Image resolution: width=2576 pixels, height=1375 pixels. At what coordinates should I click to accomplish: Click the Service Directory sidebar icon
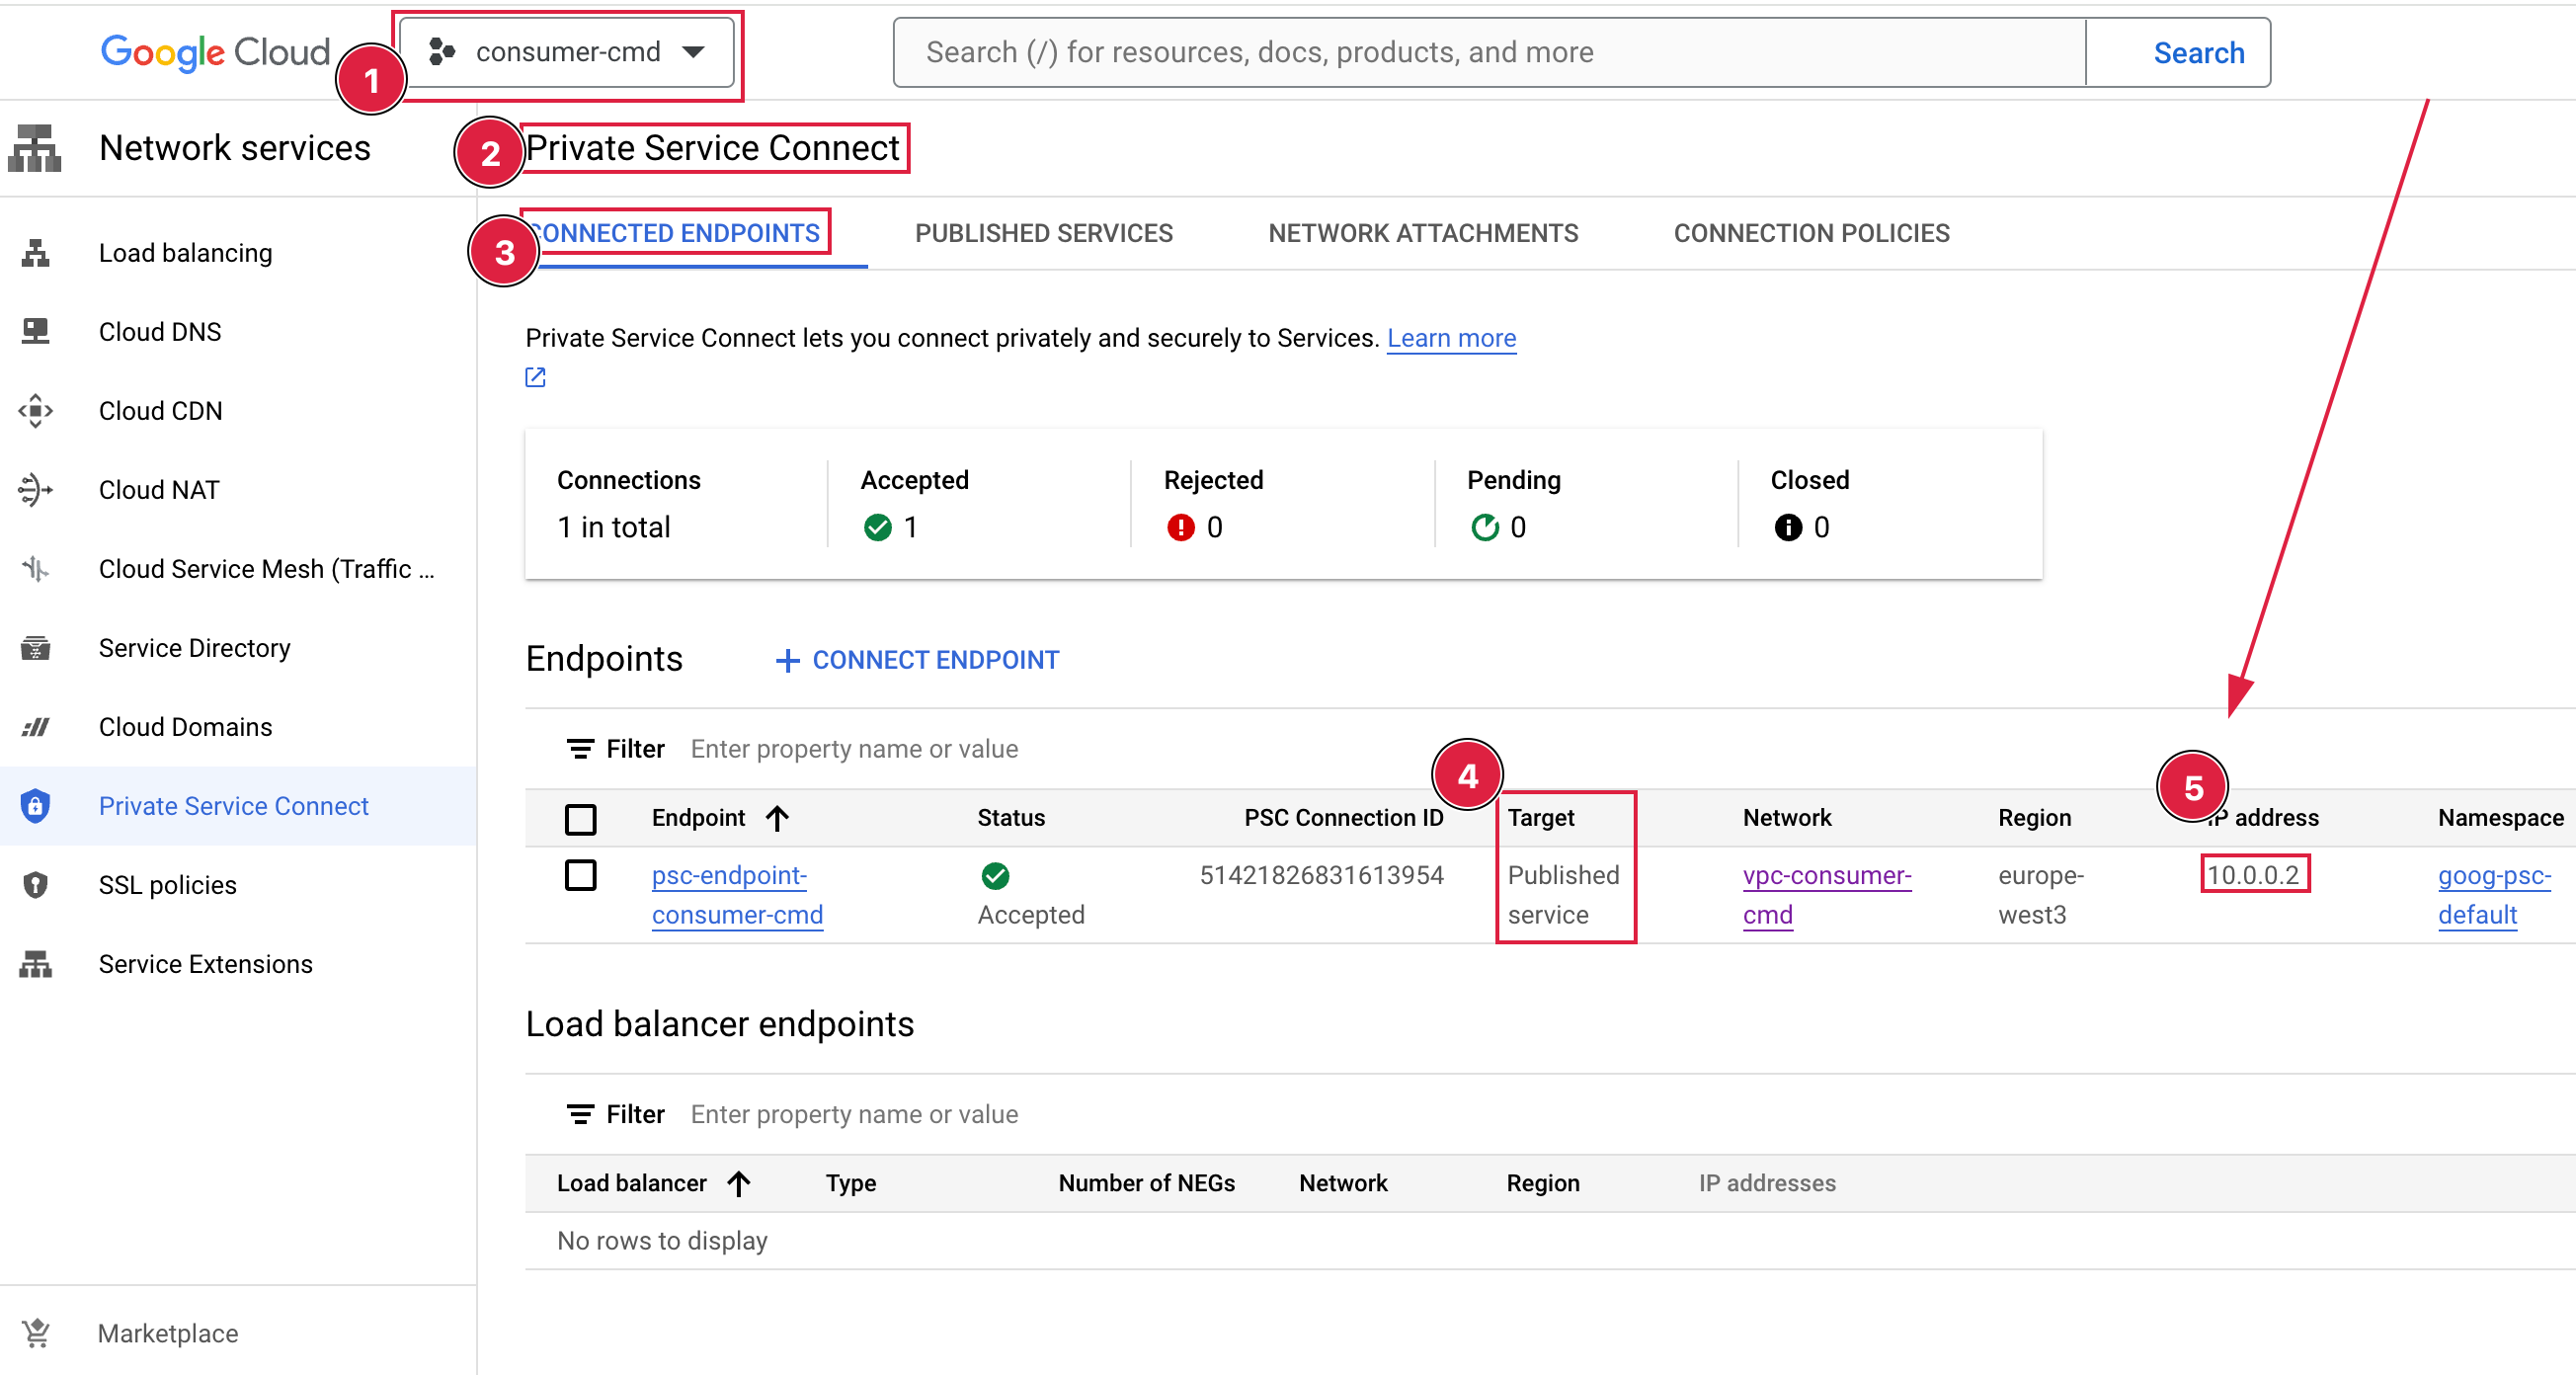36,648
